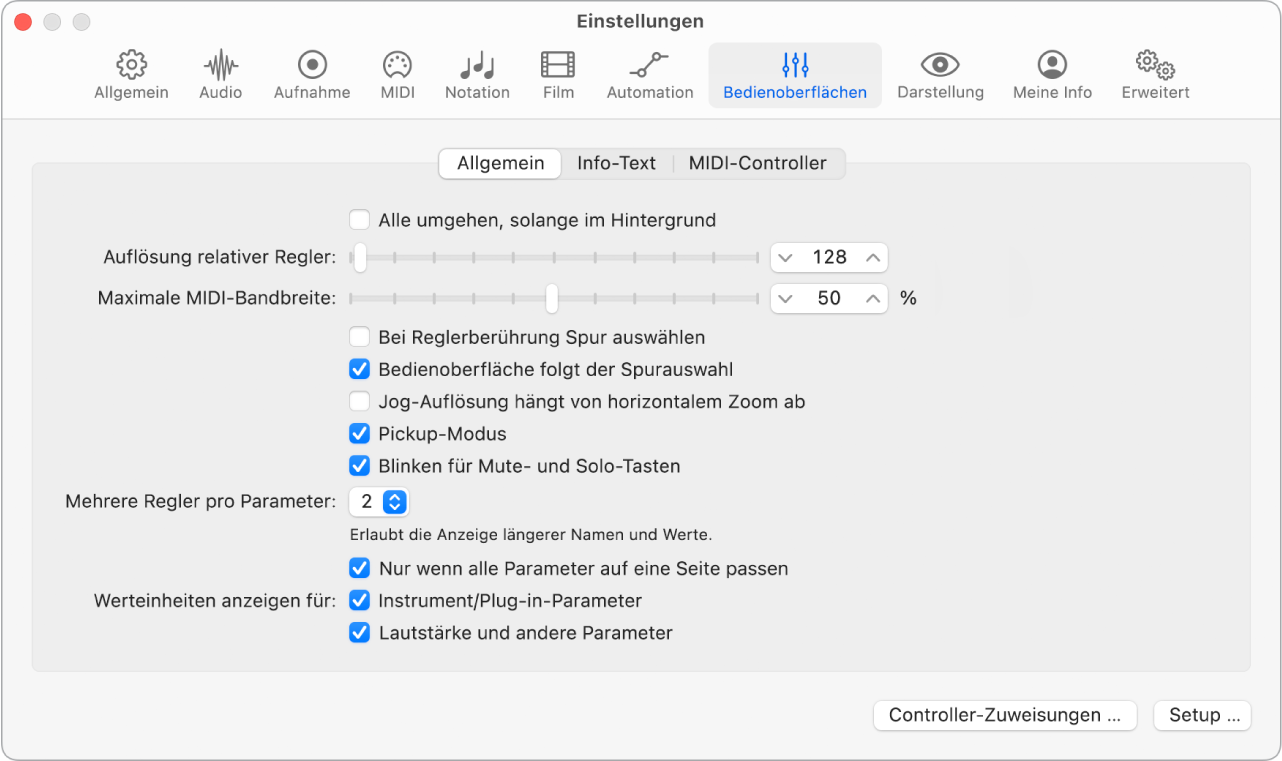Check 'Bei Reglerberührung Spur auswählen'
This screenshot has width=1282, height=761.
point(359,337)
